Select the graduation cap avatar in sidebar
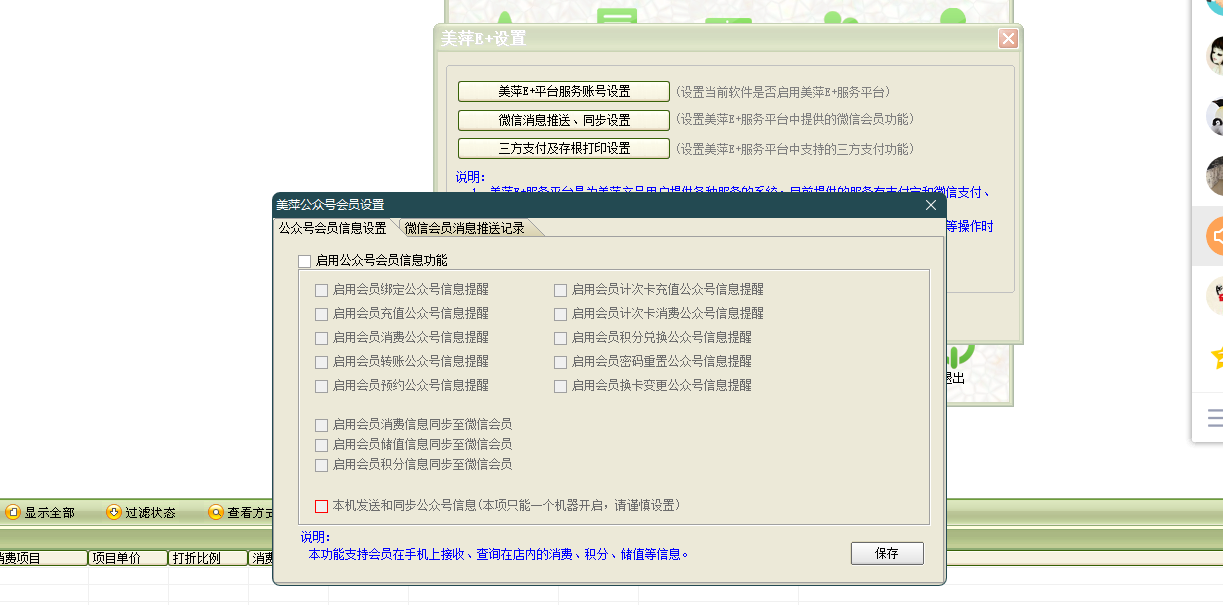Image resolution: width=1223 pixels, height=605 pixels. tap(1213, 116)
